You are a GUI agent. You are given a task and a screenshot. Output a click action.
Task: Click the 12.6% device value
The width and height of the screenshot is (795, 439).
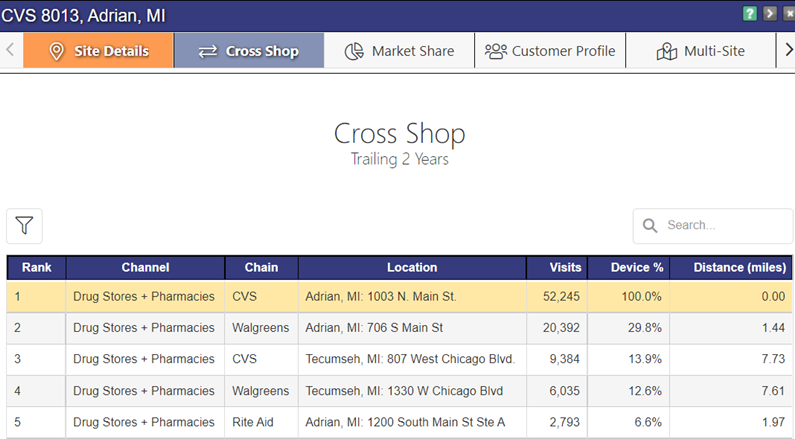tap(645, 391)
